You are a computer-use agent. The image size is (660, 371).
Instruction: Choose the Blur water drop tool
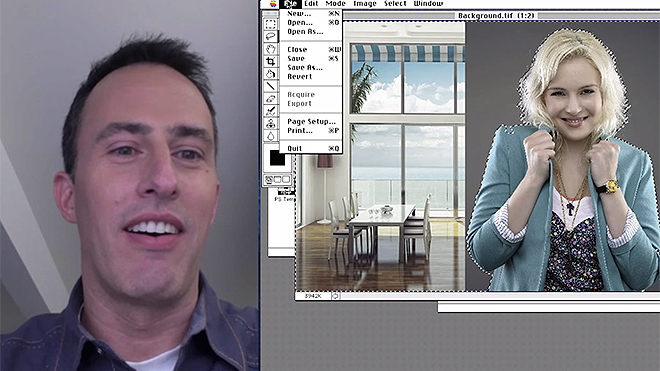click(x=271, y=136)
